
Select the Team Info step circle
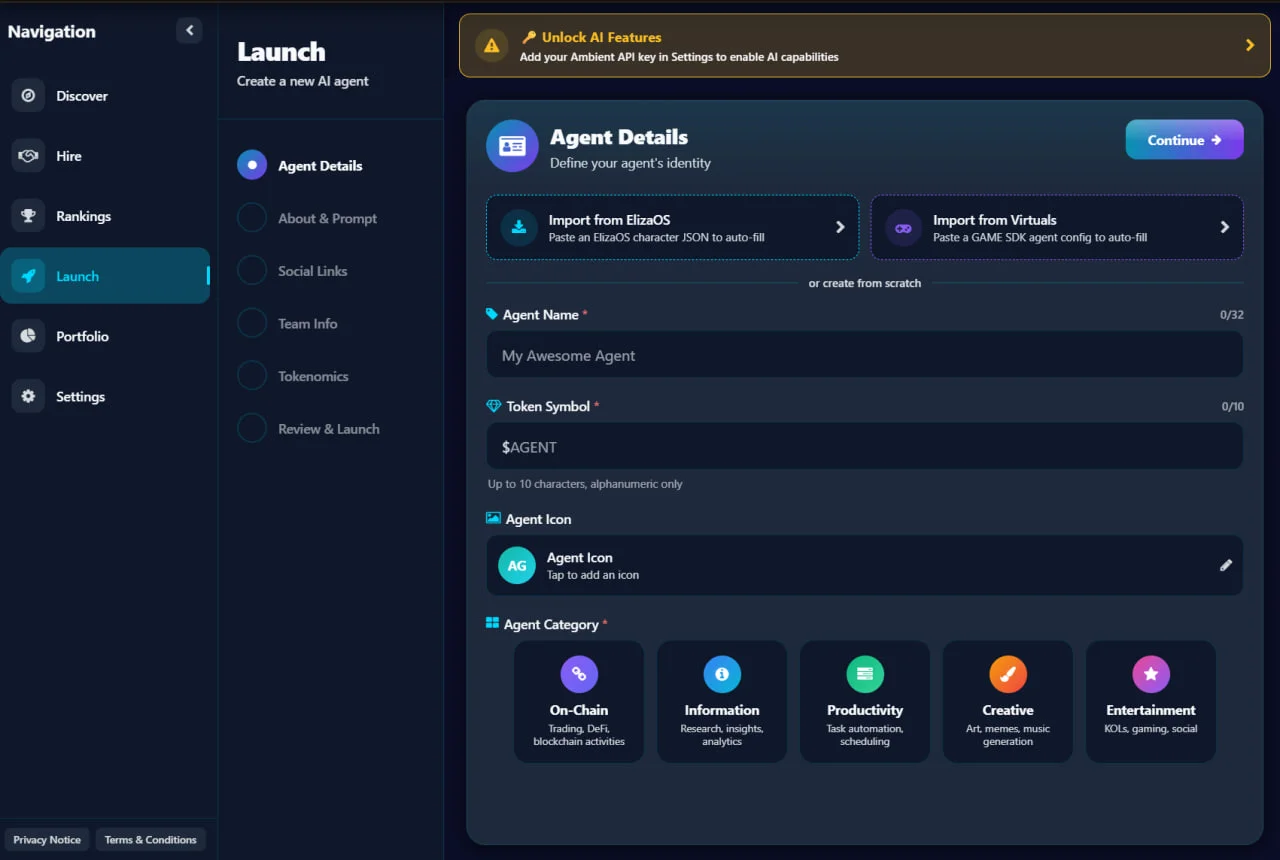click(252, 323)
